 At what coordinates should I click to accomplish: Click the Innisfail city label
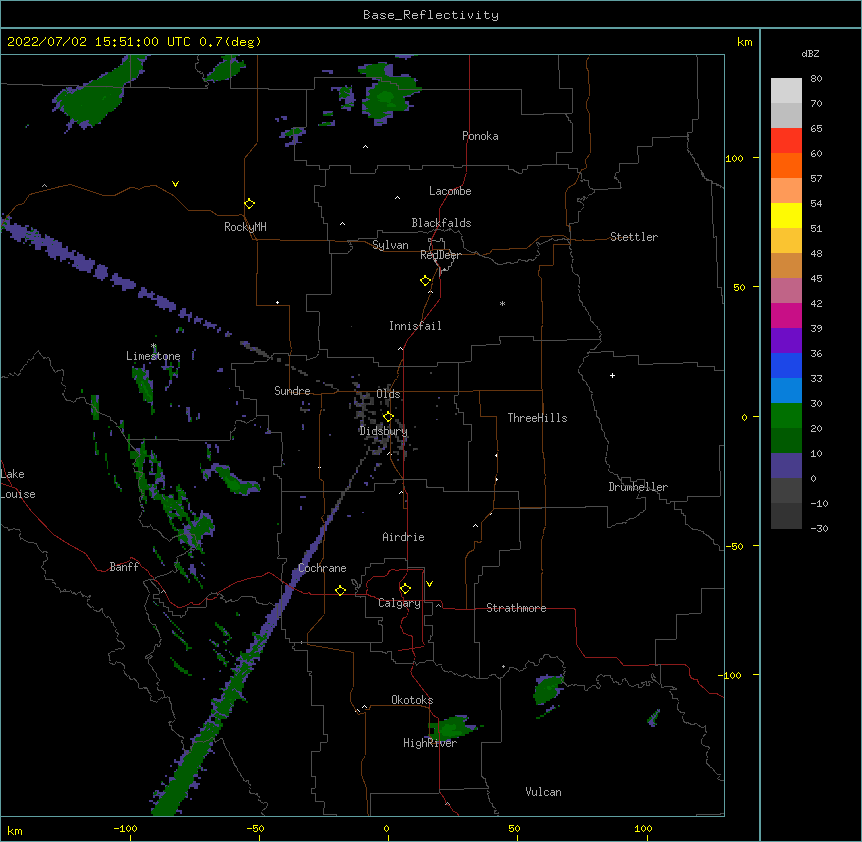415,326
